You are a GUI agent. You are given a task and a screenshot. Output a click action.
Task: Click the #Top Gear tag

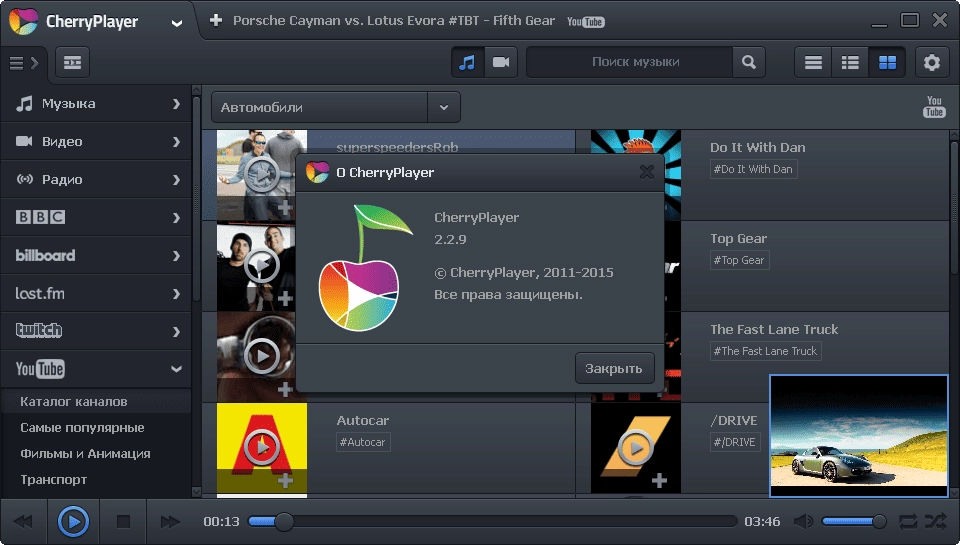tap(739, 260)
